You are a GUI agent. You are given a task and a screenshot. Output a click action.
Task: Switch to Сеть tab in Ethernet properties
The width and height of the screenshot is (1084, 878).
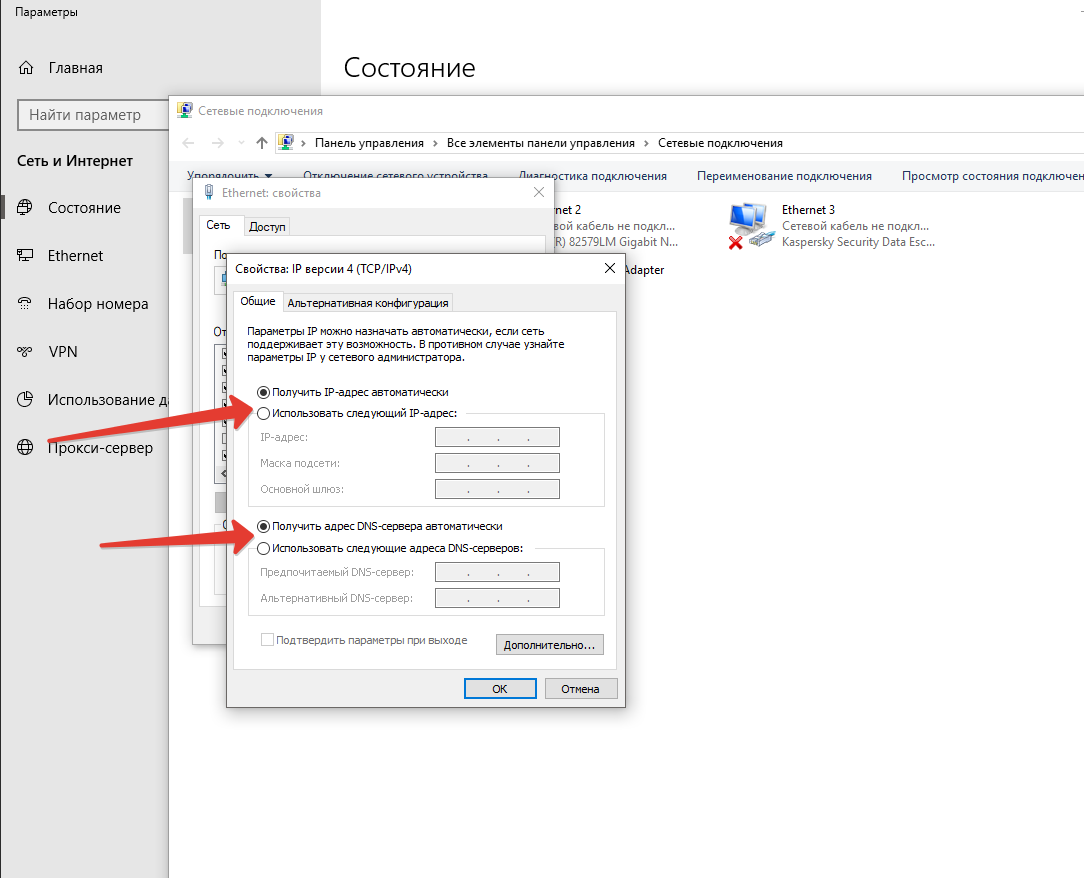coord(218,225)
